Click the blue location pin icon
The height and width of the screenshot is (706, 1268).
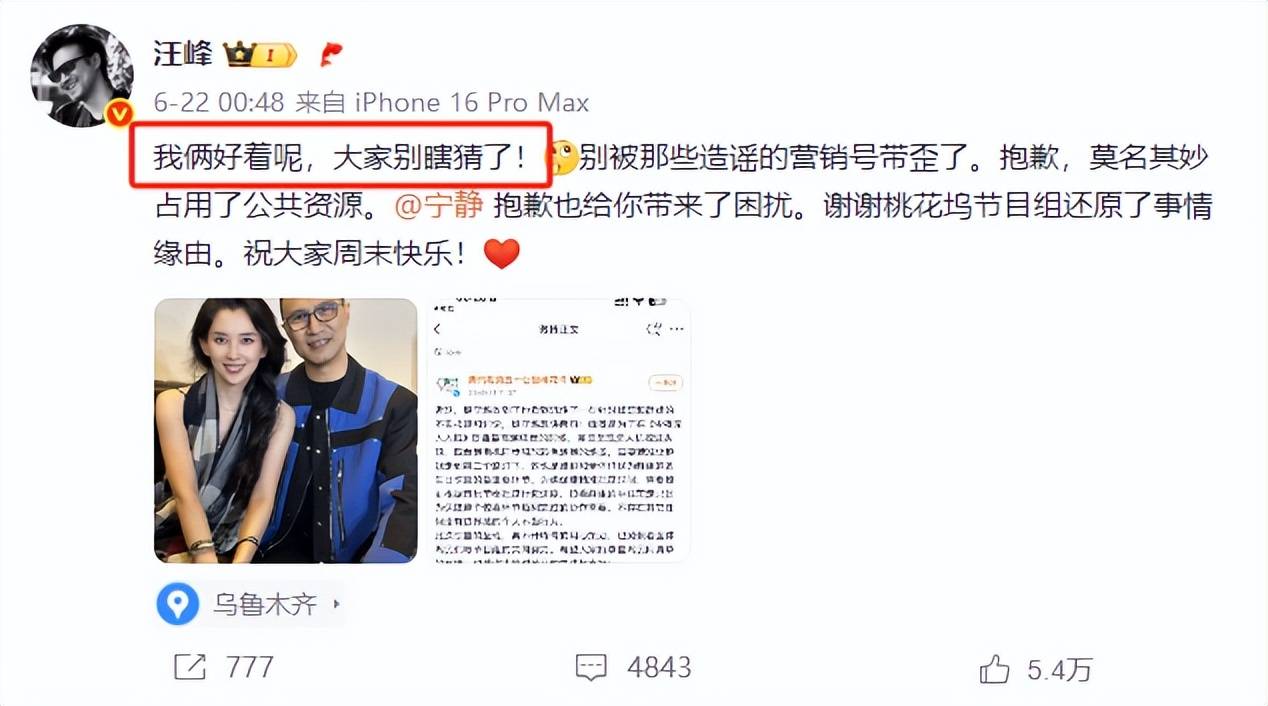pyautogui.click(x=178, y=604)
